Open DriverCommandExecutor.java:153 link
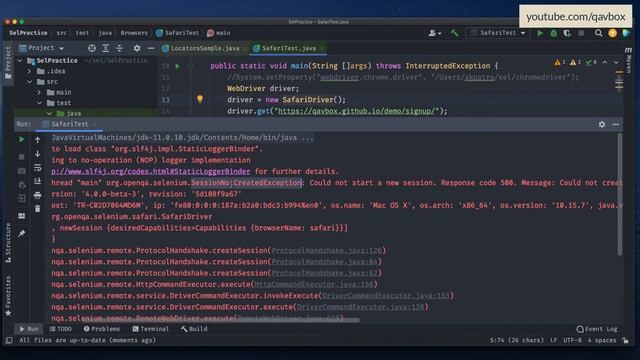 (x=386, y=296)
